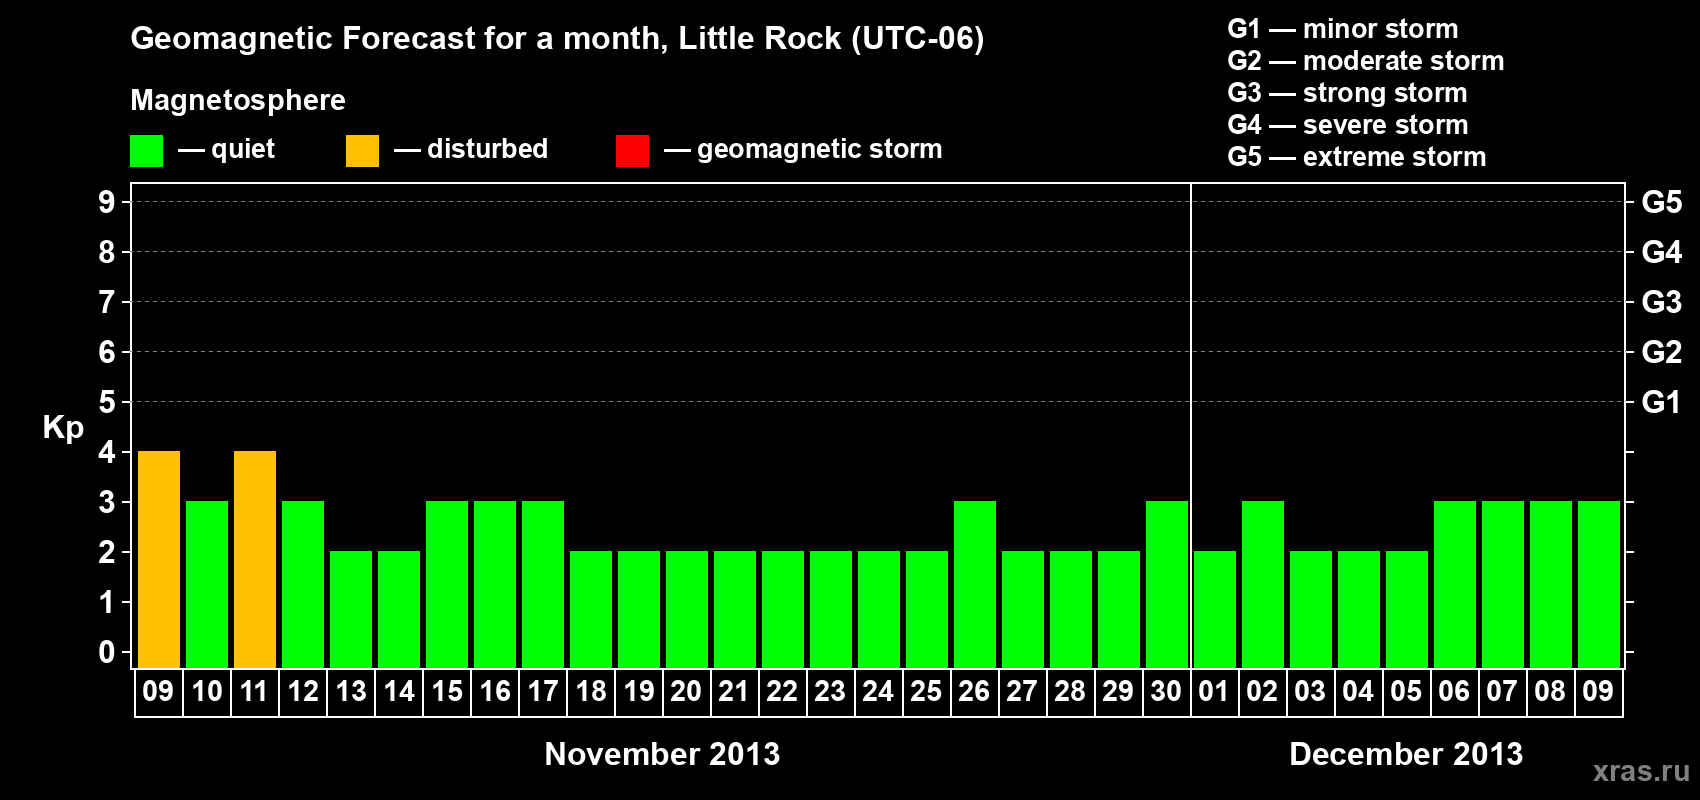The image size is (1700, 800).
Task: Click the green quiet legend swatch
Action: pyautogui.click(x=146, y=151)
